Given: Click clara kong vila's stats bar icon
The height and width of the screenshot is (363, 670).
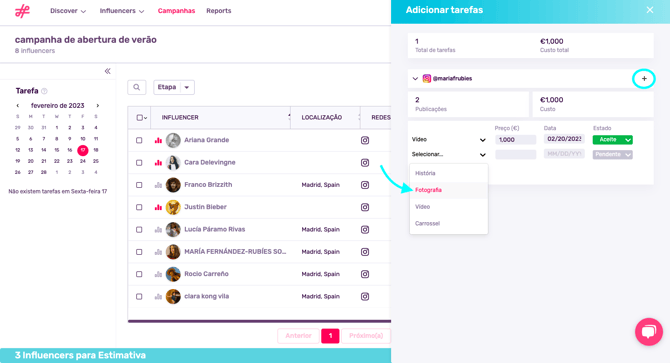Looking at the screenshot, I should click(x=158, y=296).
